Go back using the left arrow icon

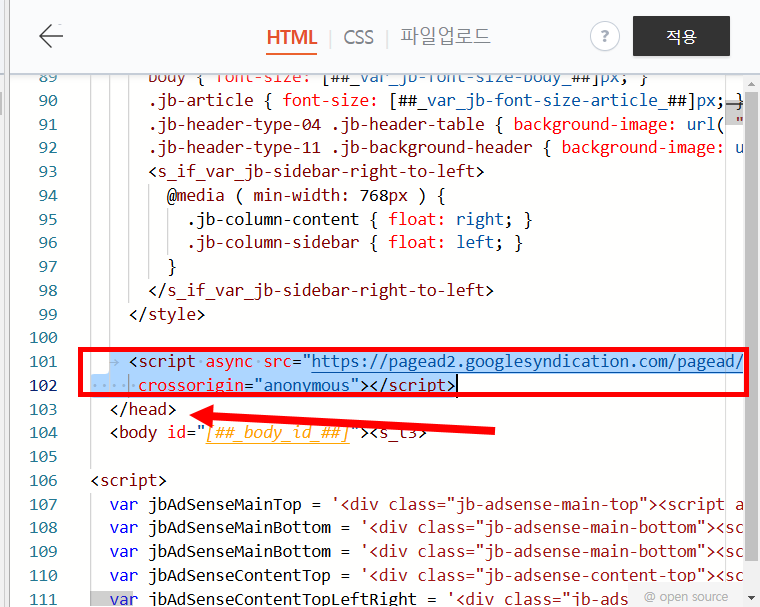coord(51,36)
